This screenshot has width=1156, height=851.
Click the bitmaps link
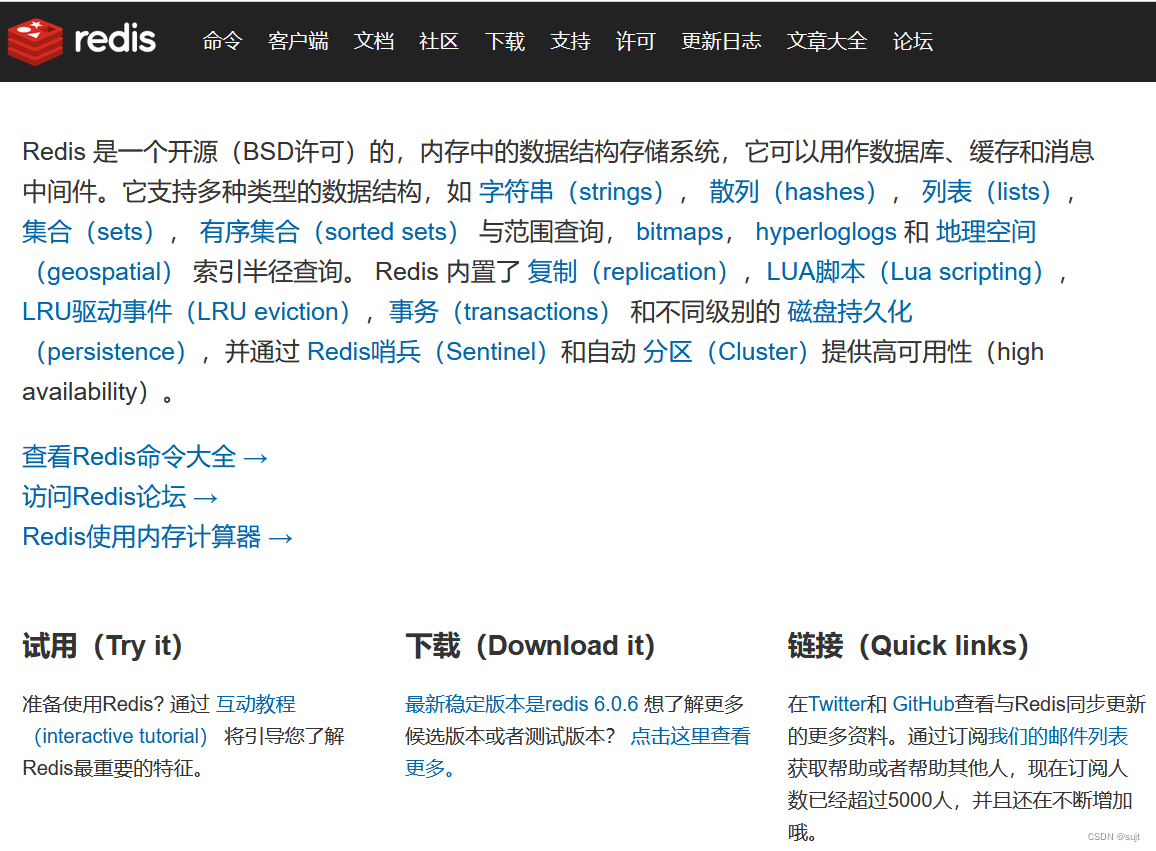pyautogui.click(x=680, y=232)
